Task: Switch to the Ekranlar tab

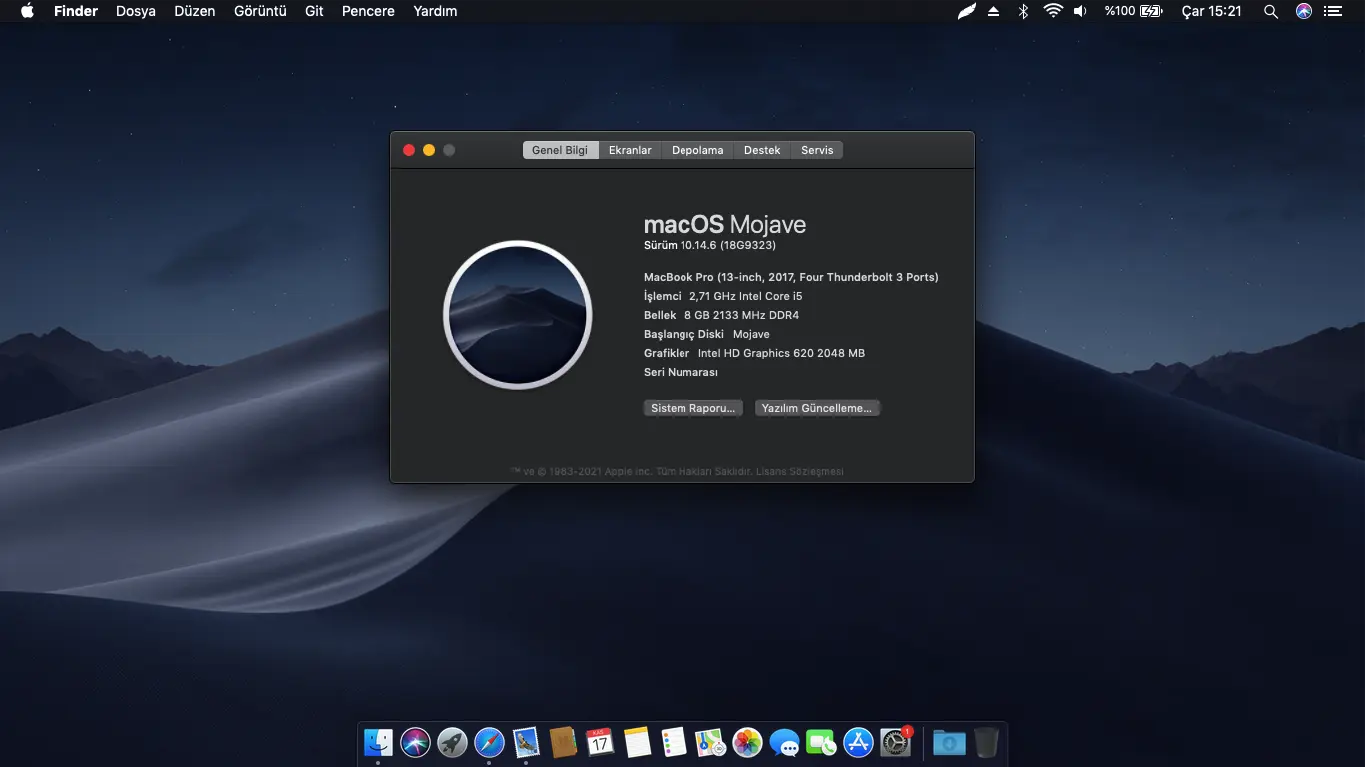Action: 630,150
